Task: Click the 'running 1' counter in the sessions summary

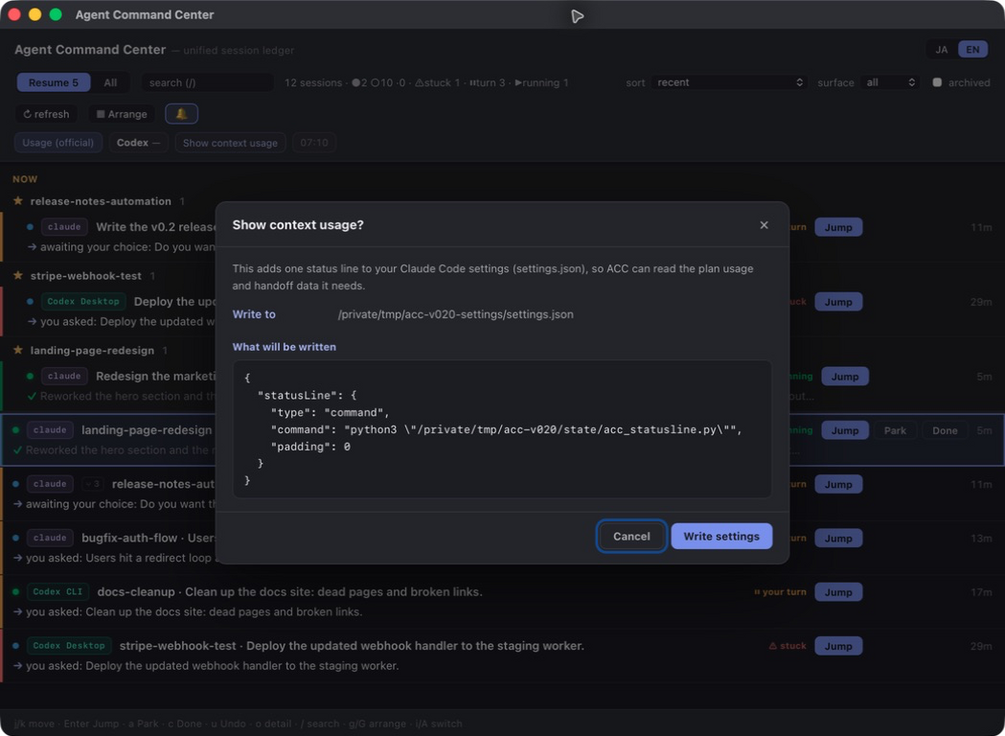Action: 542,83
